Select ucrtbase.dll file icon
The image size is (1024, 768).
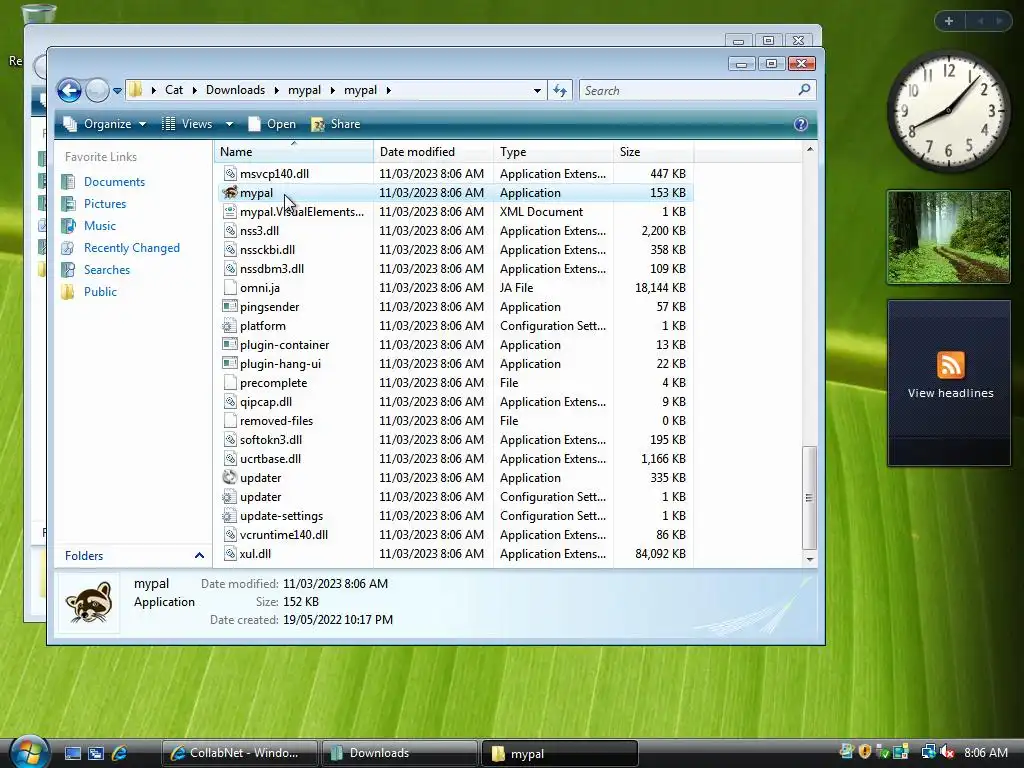point(230,458)
